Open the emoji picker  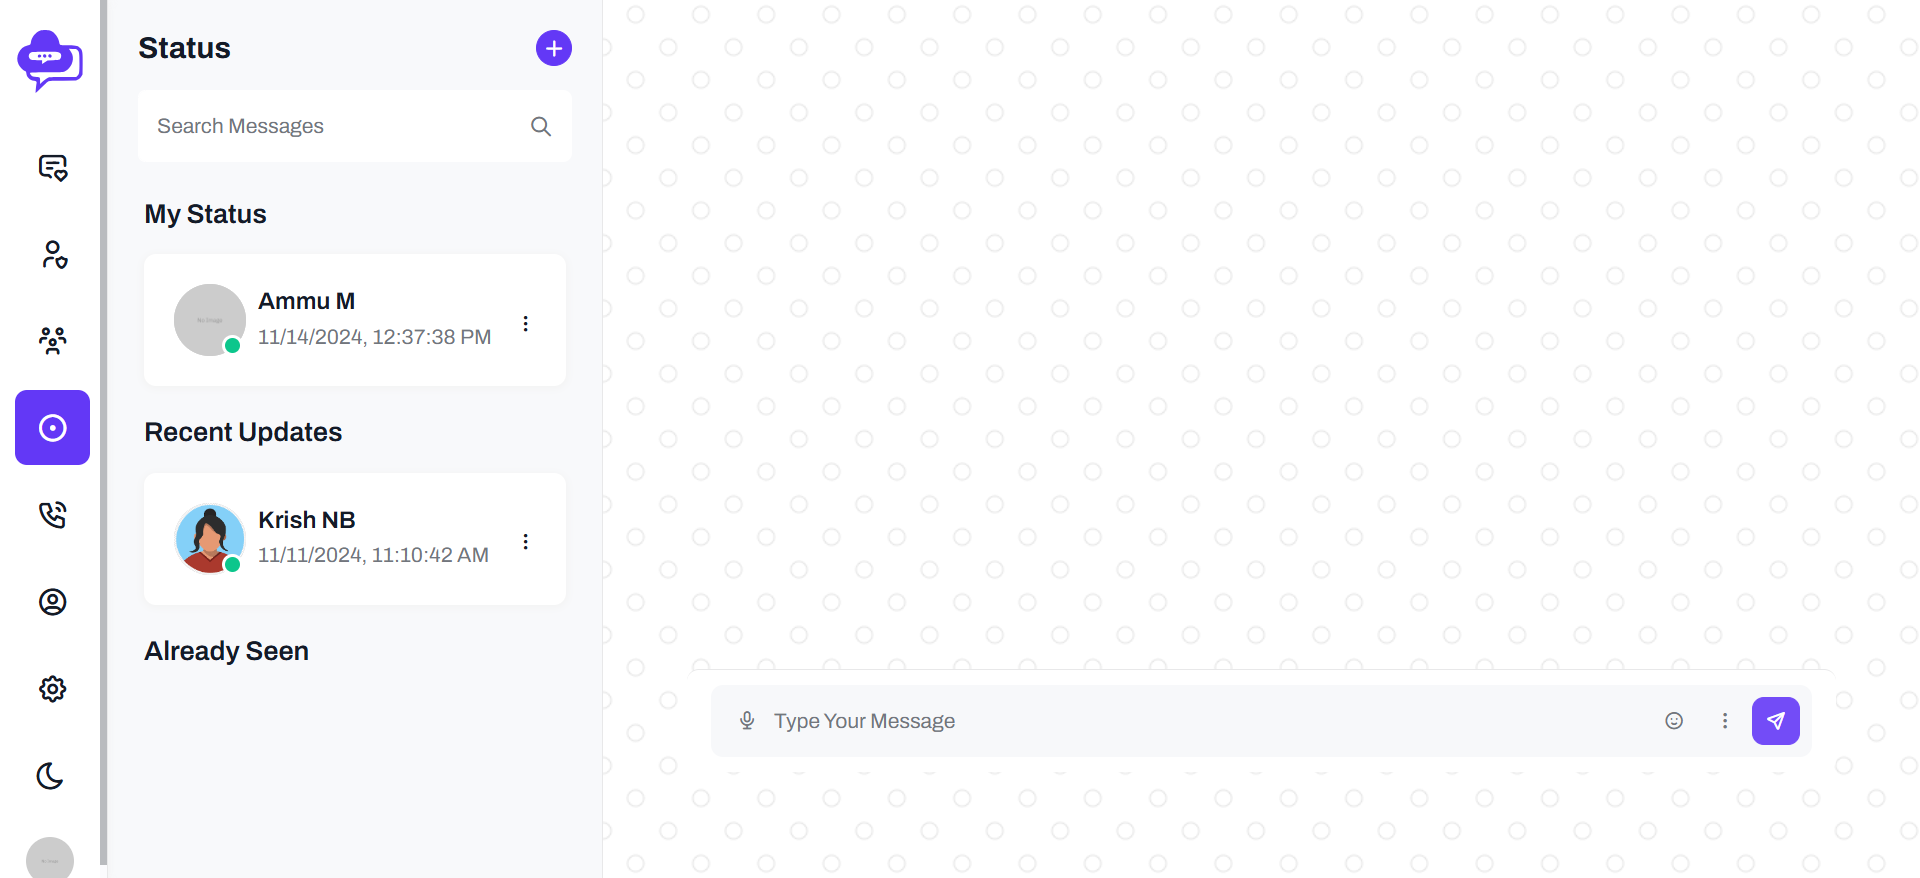(1674, 721)
